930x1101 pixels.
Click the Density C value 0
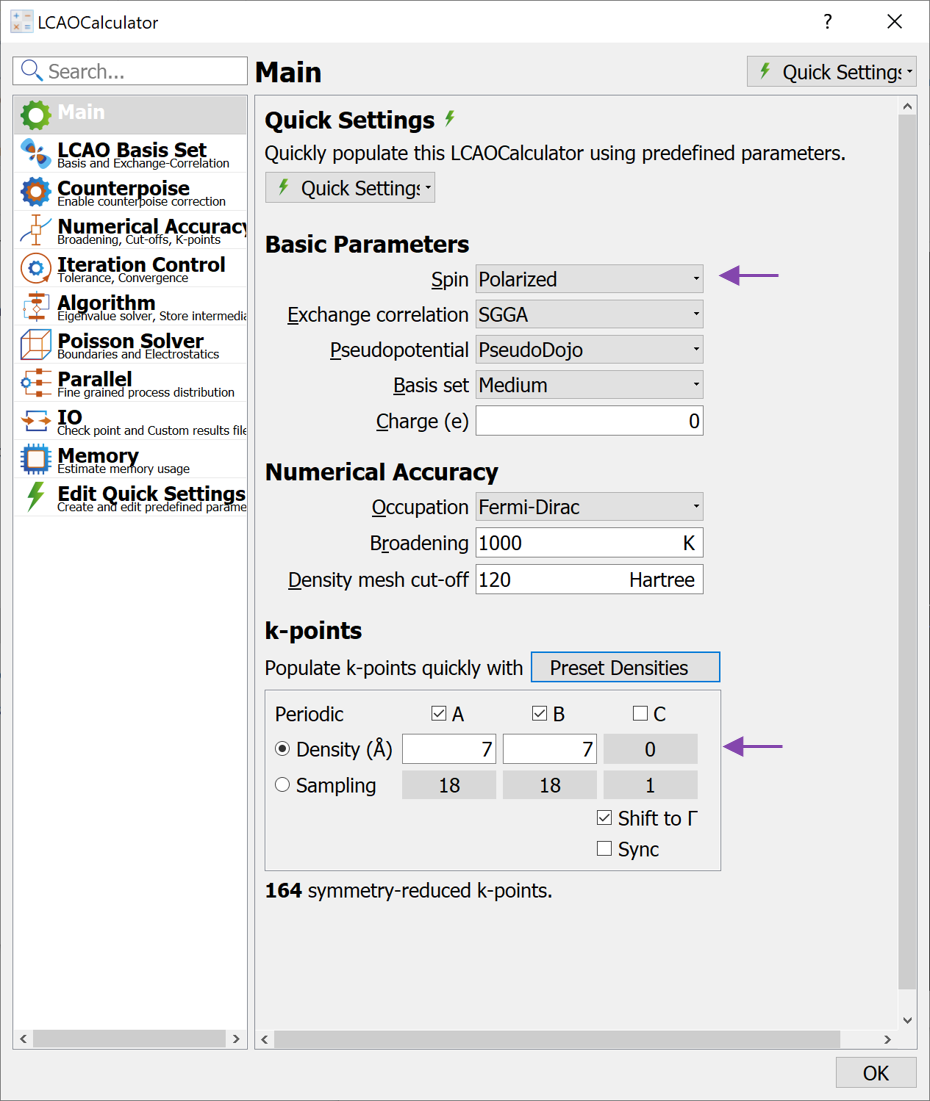click(x=650, y=749)
